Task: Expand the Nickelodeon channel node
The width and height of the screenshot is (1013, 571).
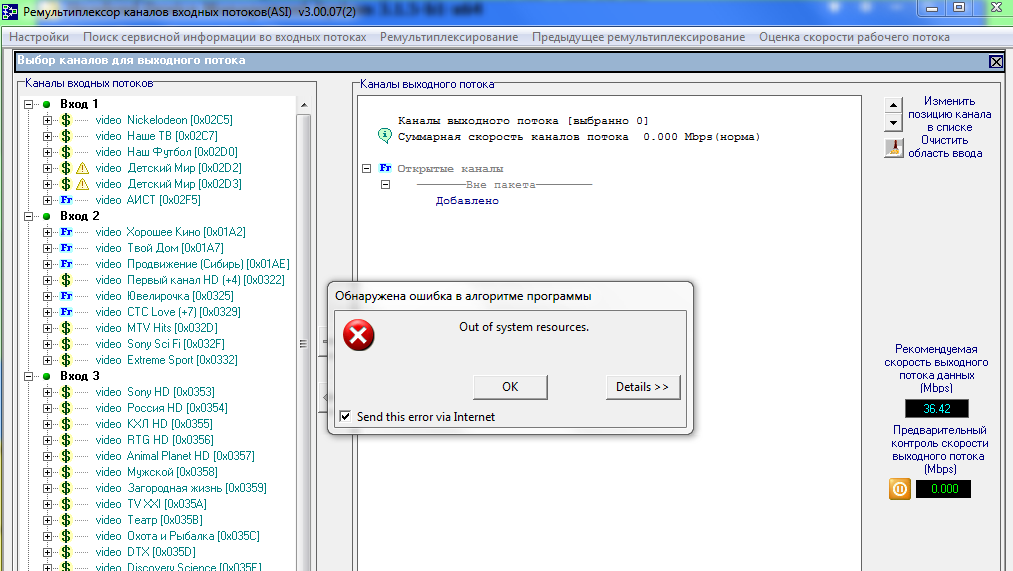Action: 47,120
